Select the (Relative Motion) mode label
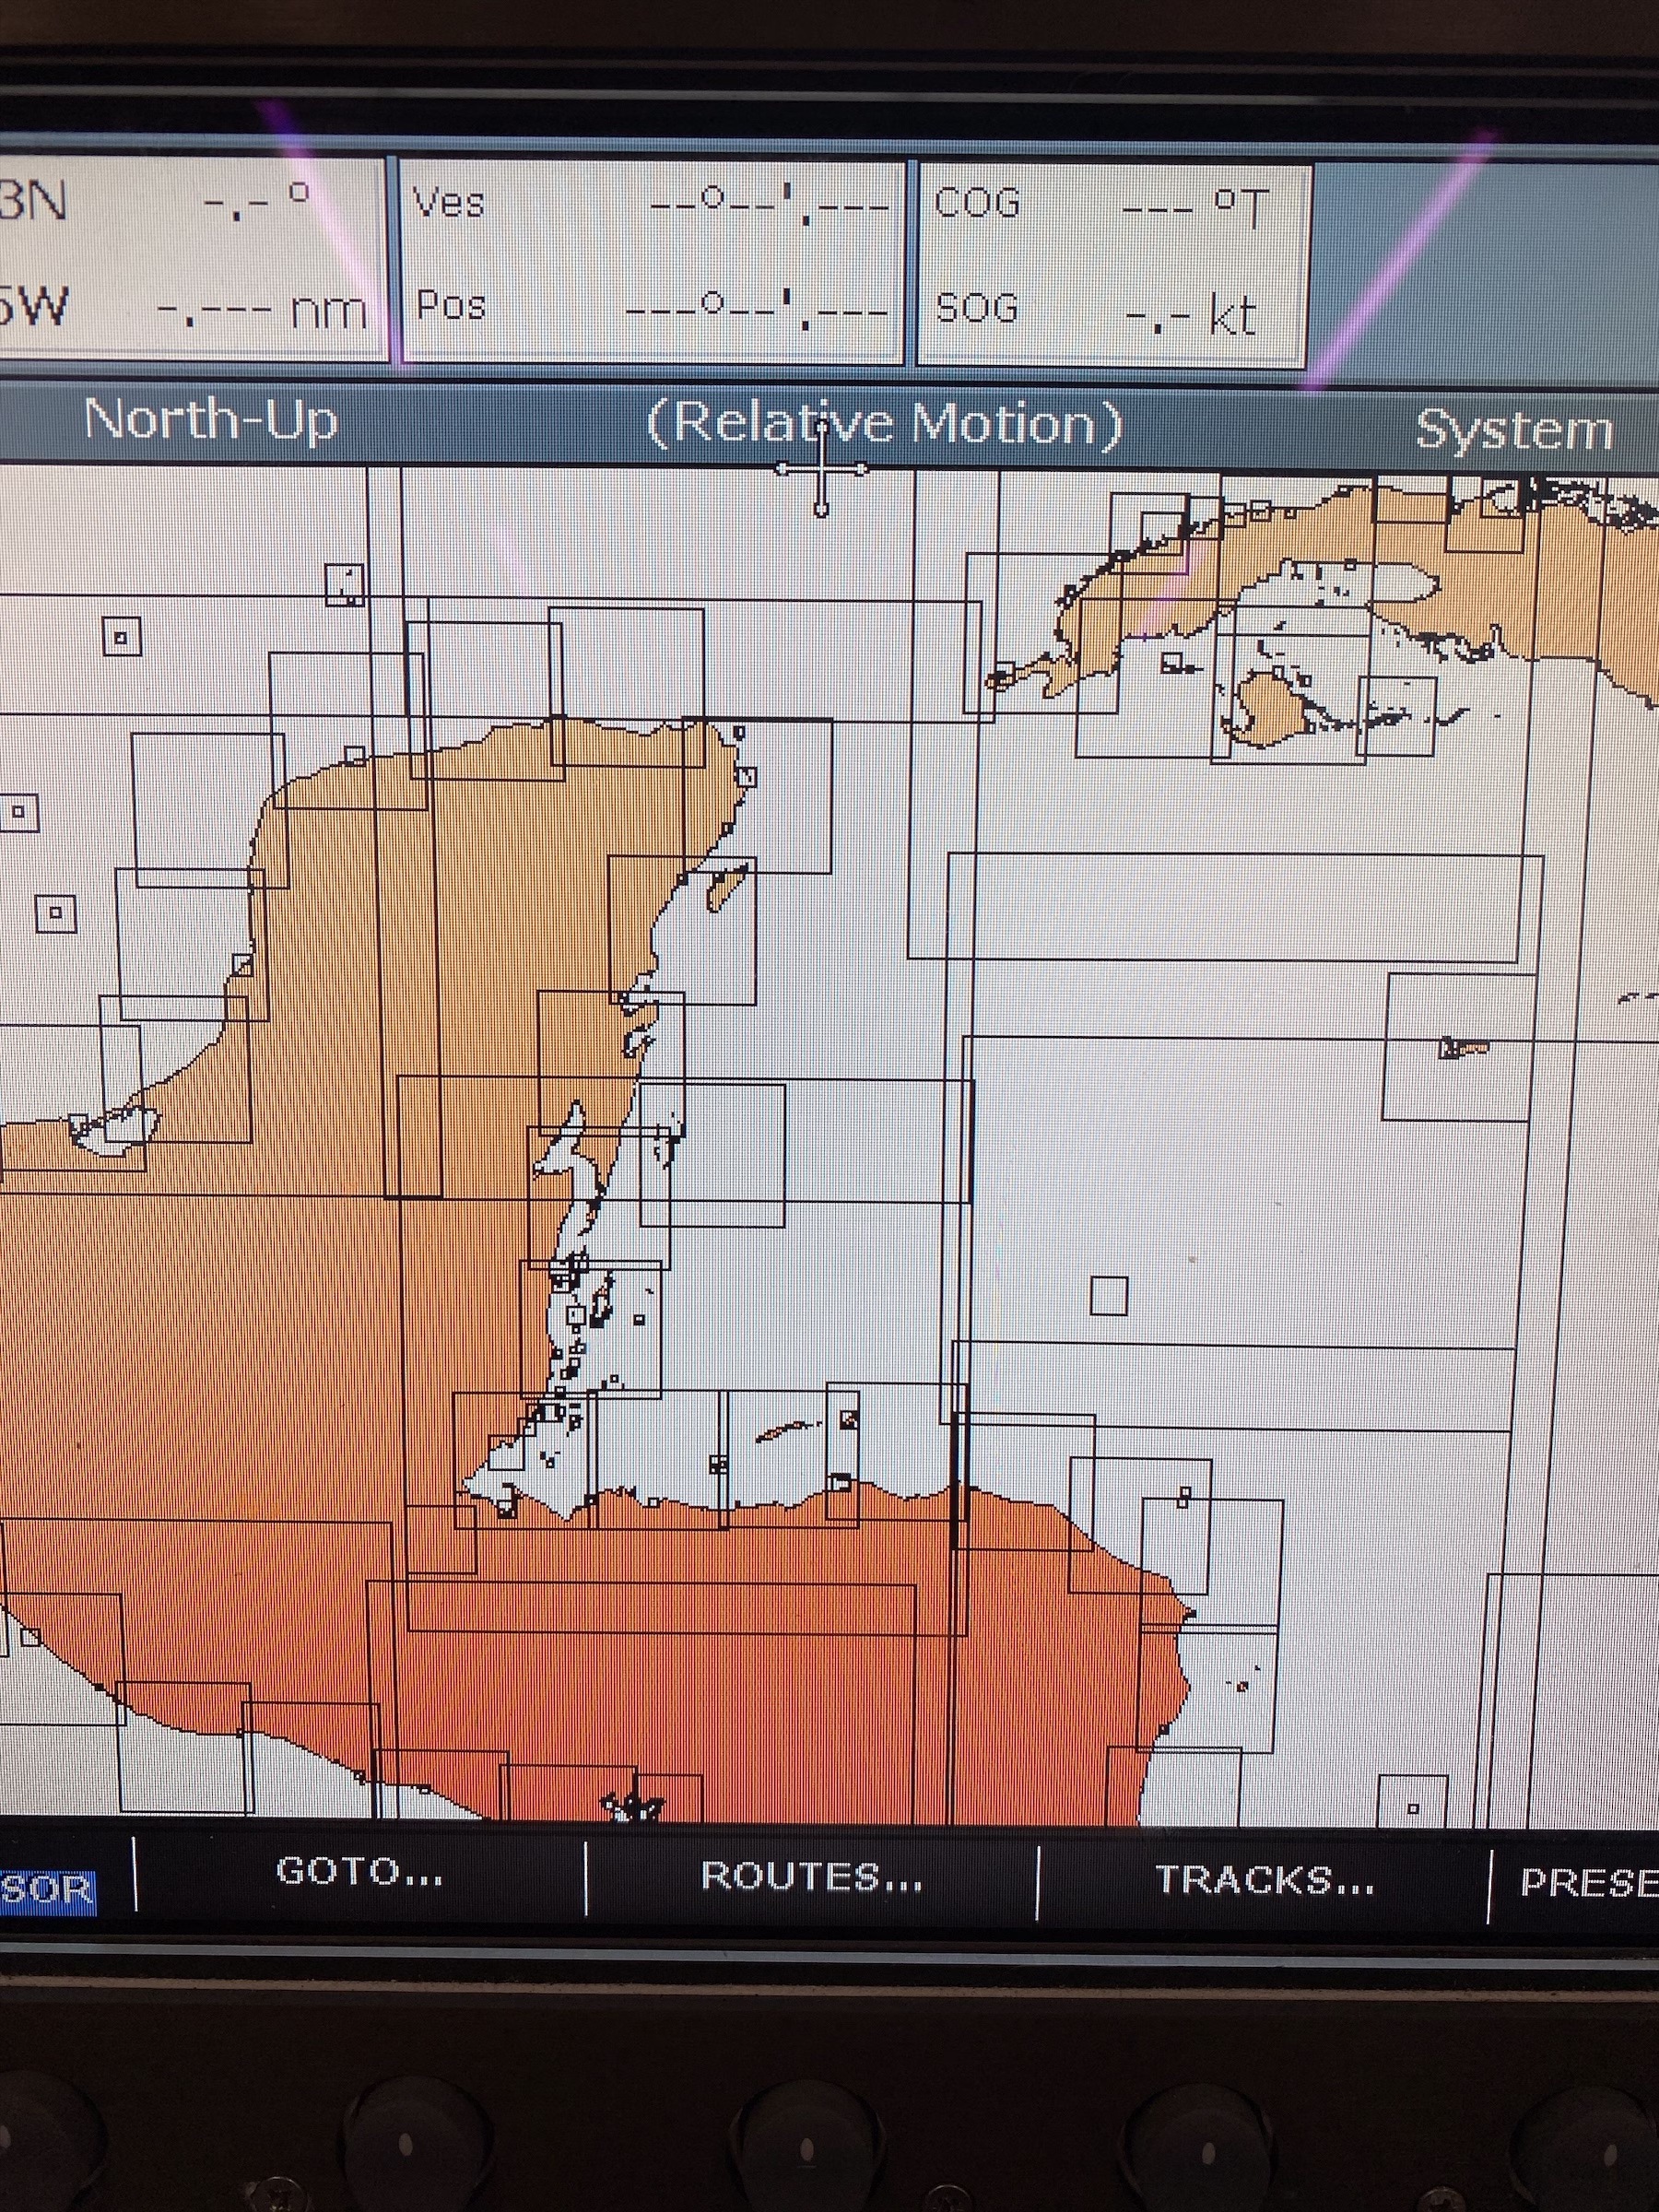Image resolution: width=1659 pixels, height=2212 pixels. (x=885, y=424)
